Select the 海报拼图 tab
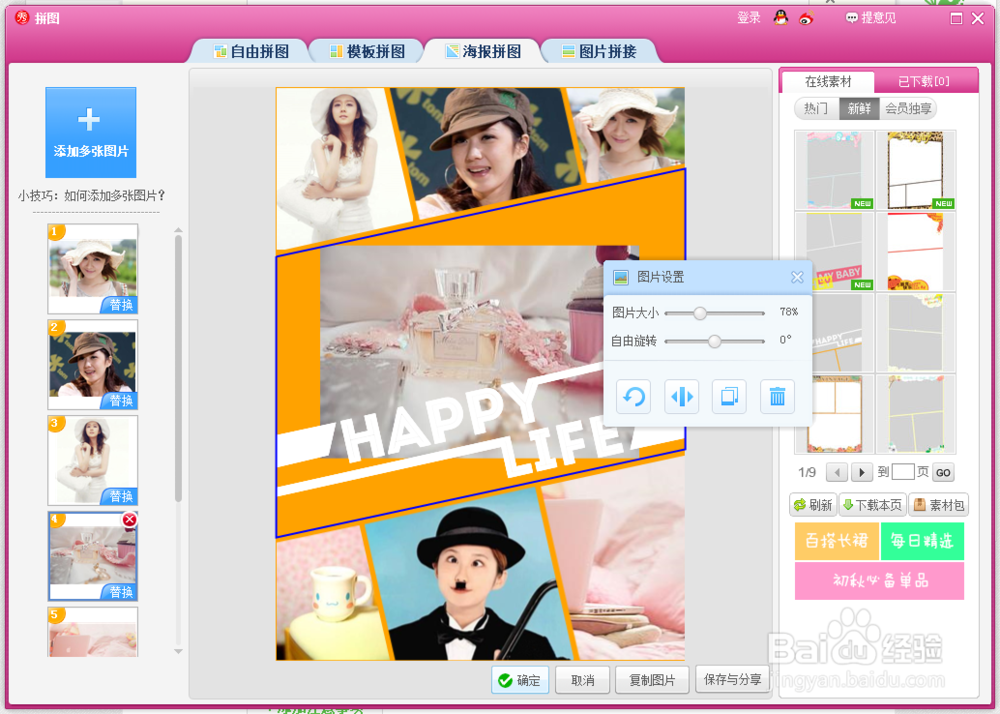Viewport: 1000px width, 714px height. (x=483, y=51)
